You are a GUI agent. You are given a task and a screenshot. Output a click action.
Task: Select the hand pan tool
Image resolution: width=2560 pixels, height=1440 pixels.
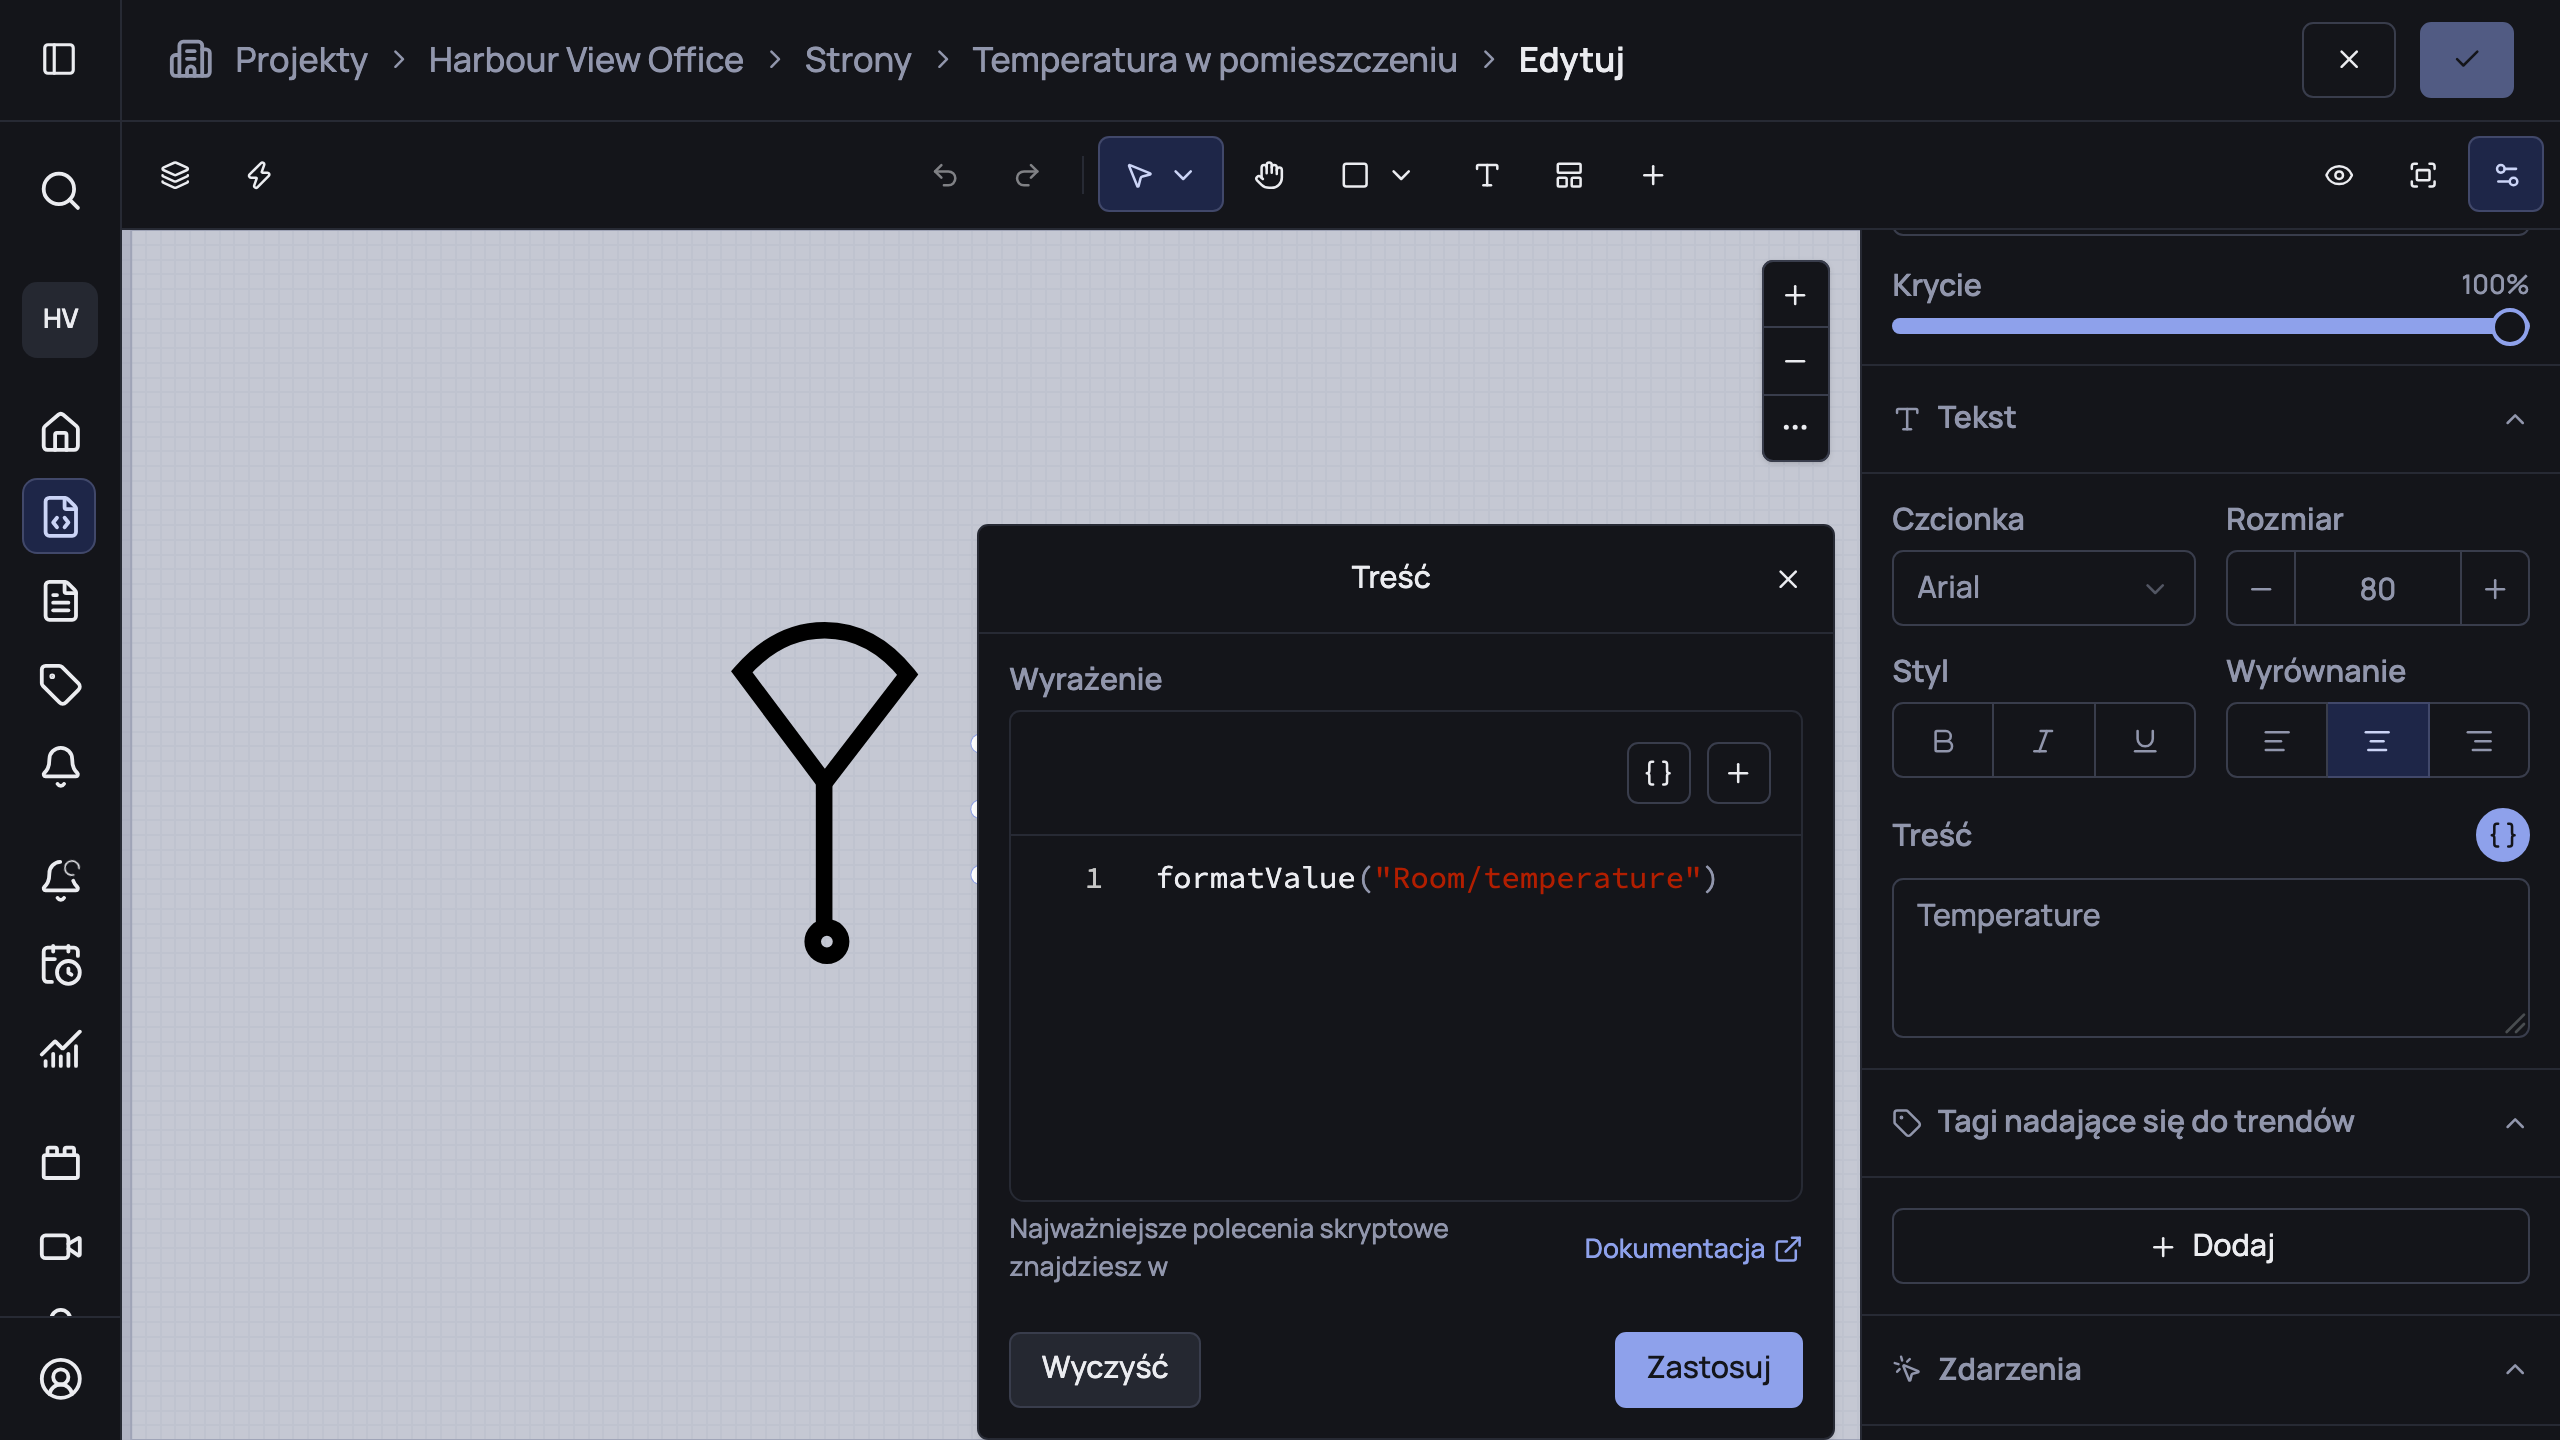pyautogui.click(x=1269, y=175)
